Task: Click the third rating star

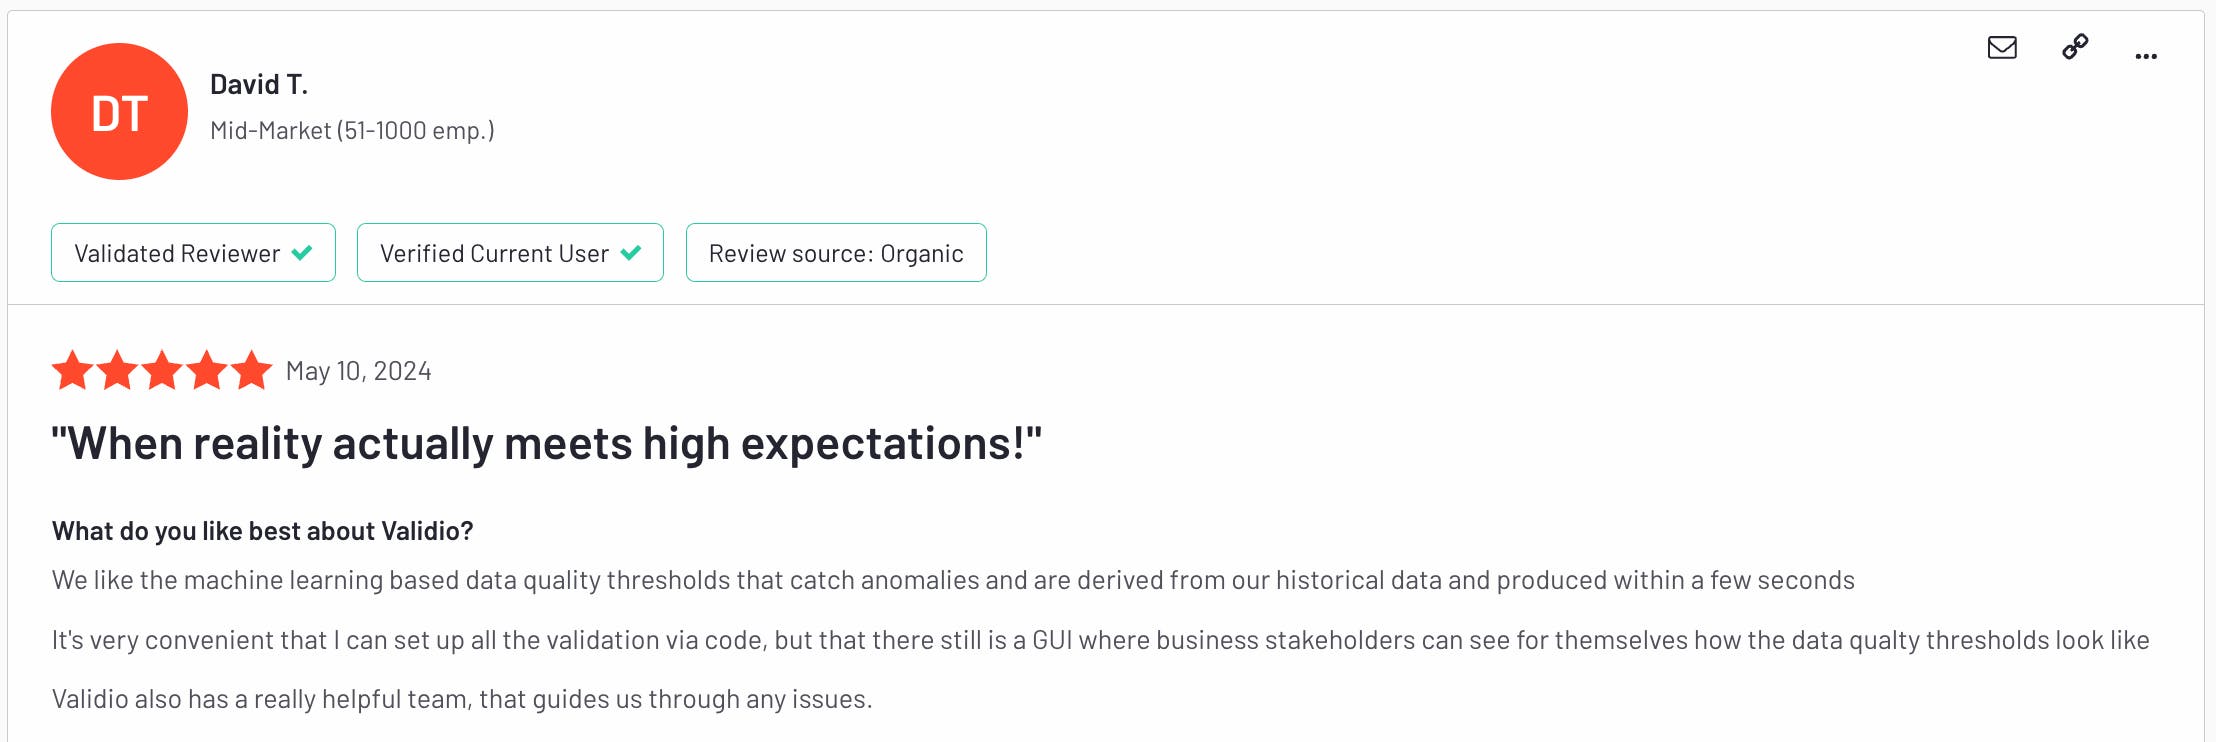Action: coord(162,370)
